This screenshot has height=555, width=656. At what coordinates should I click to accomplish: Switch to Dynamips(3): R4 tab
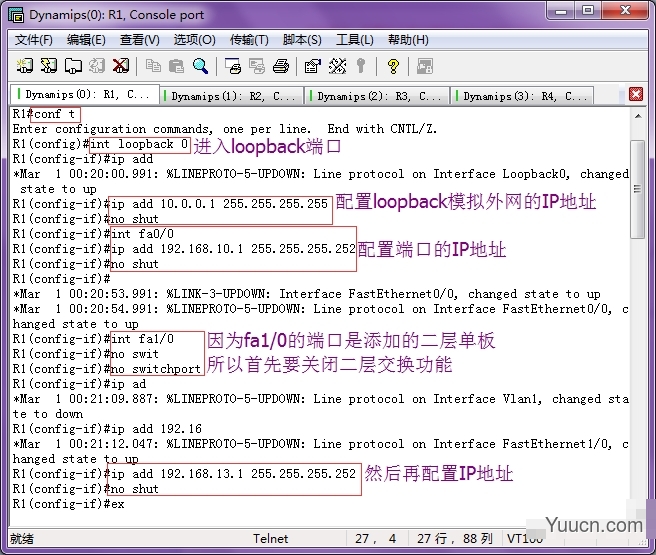tap(523, 96)
